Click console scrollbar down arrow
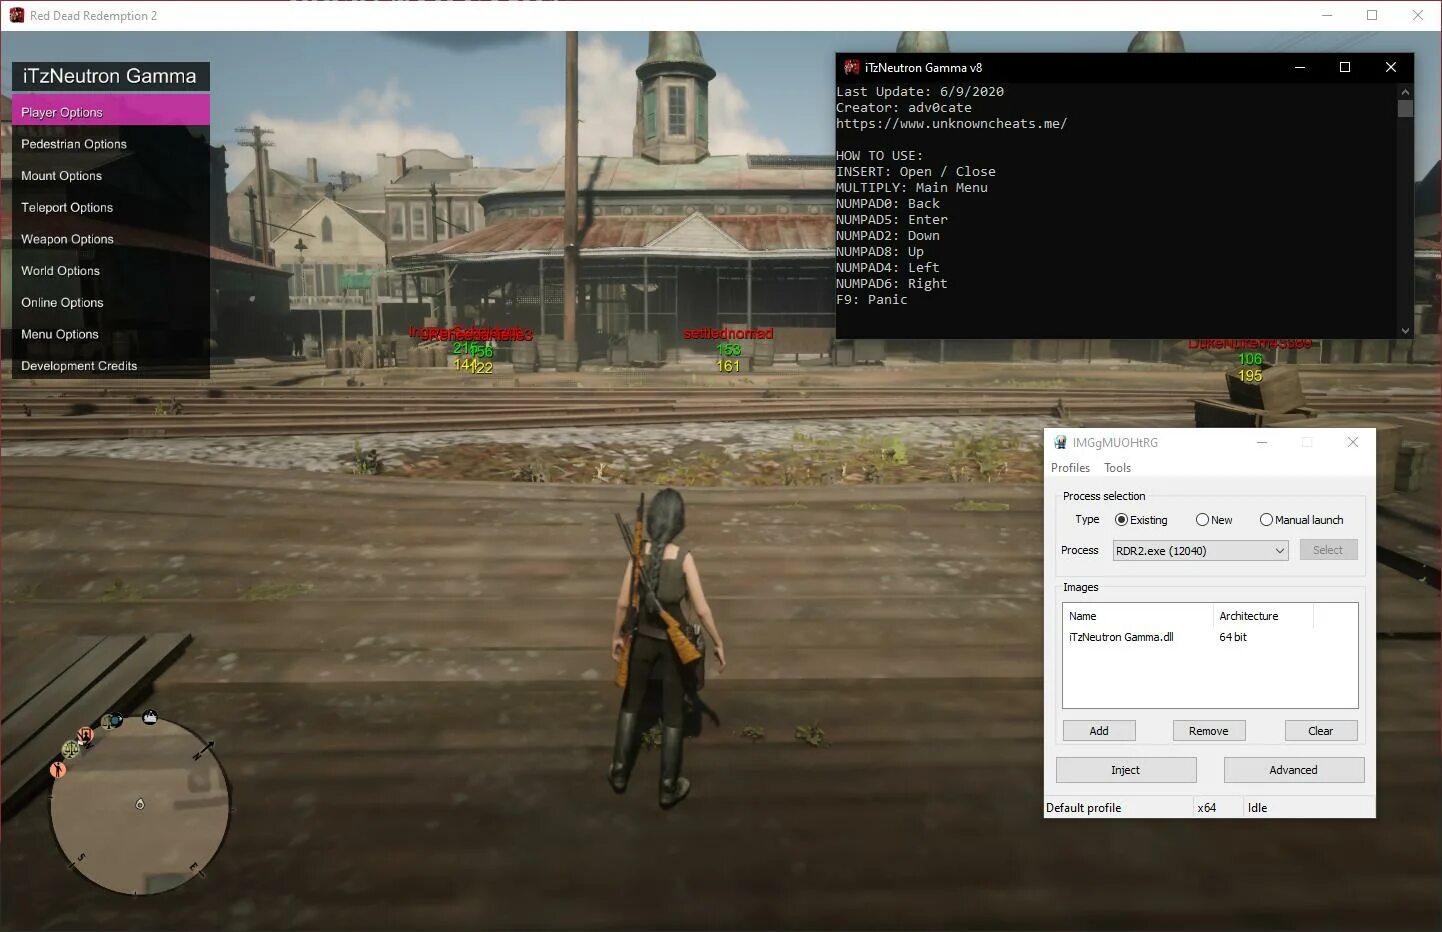The image size is (1442, 932). pyautogui.click(x=1405, y=331)
